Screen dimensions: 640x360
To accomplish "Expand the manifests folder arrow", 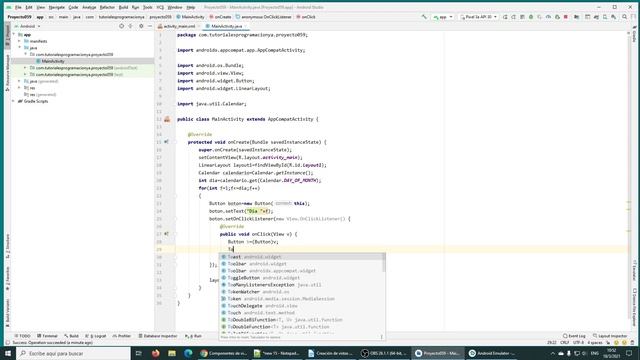I will 20,41.
